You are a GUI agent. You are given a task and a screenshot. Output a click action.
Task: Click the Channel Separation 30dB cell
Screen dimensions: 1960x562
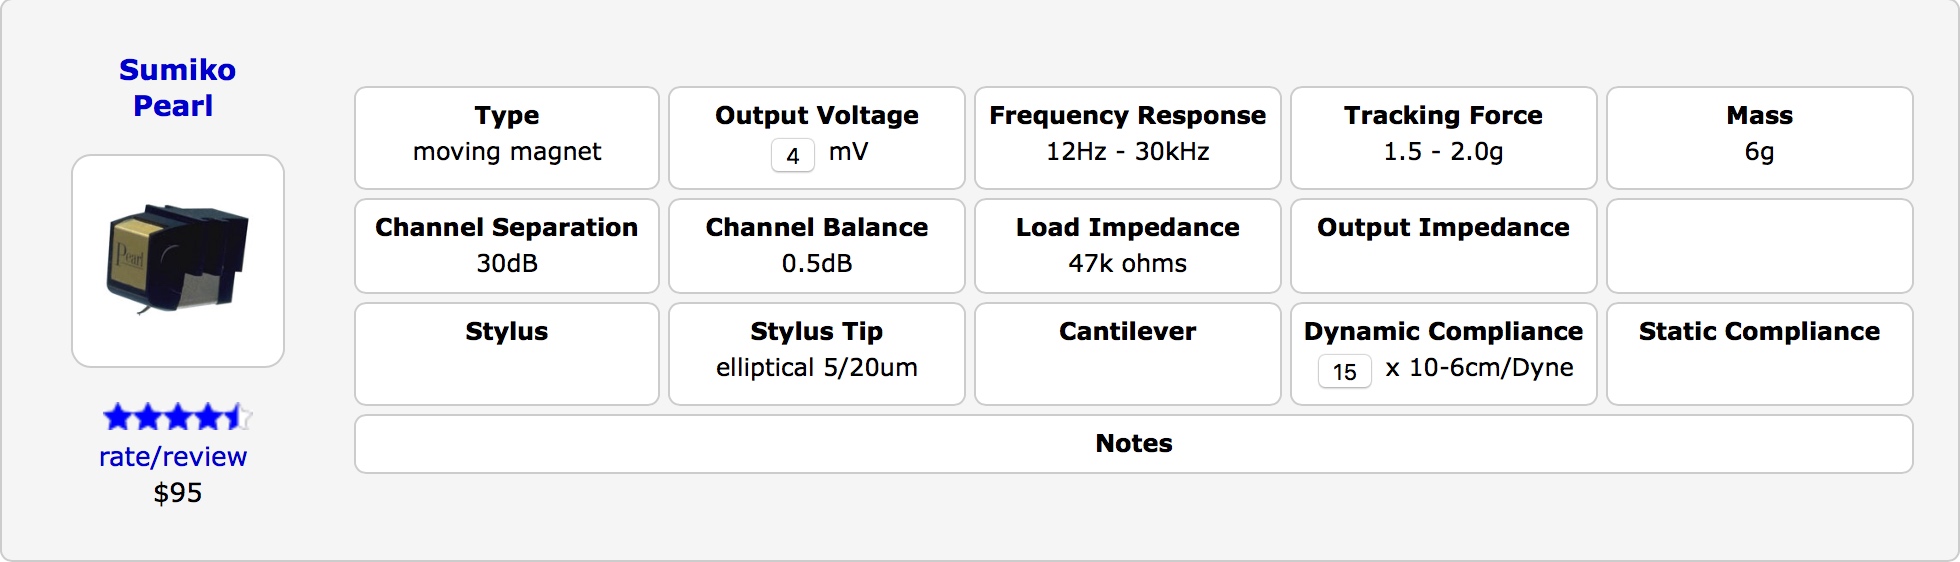pos(507,246)
